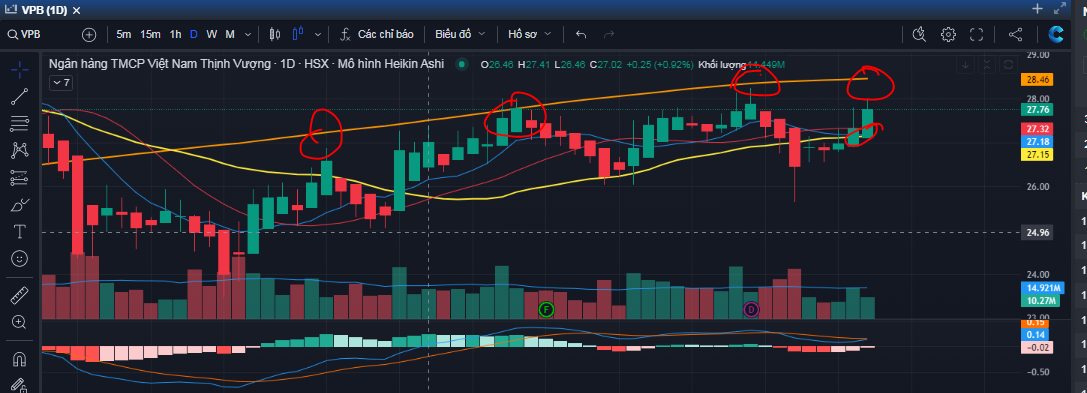Click the green 27.76 current price label
1087x393 pixels.
[x=1038, y=110]
